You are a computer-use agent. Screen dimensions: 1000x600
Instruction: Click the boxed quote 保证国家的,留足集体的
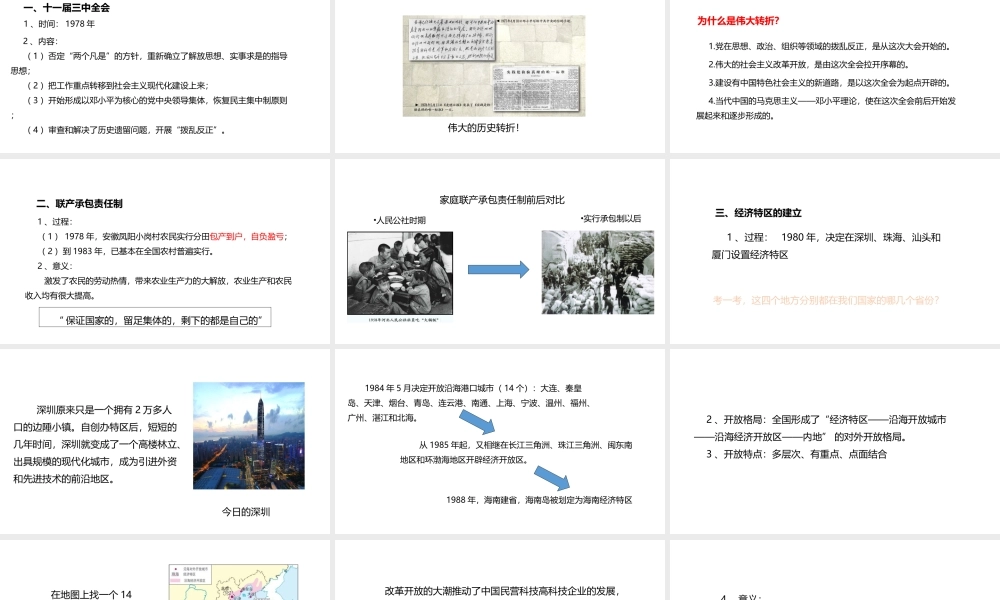[x=155, y=318]
